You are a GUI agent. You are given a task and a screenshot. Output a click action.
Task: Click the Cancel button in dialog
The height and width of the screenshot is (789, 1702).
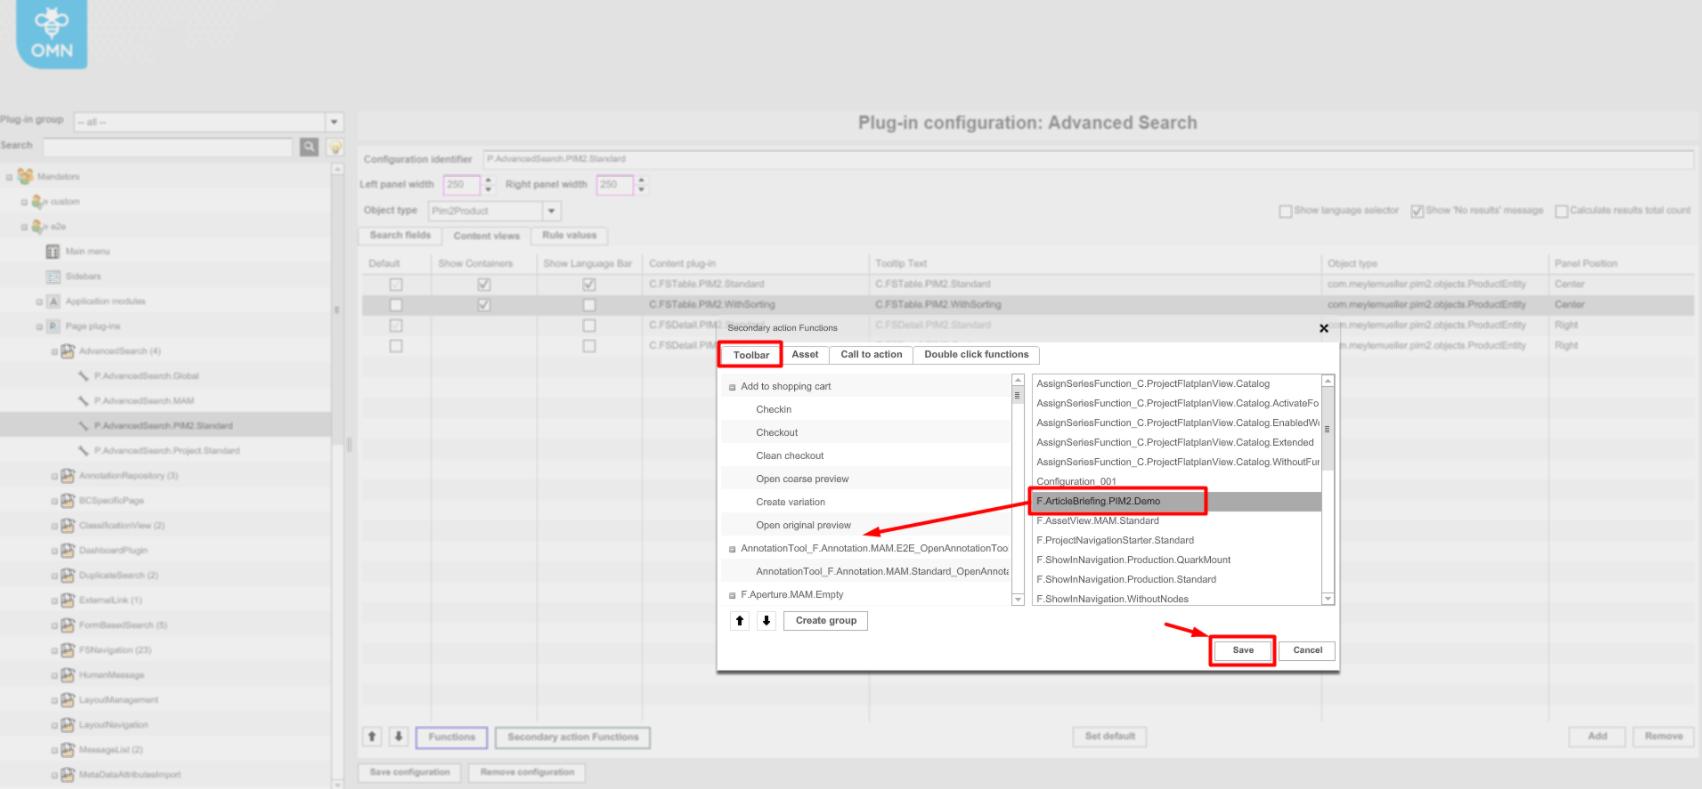point(1307,650)
